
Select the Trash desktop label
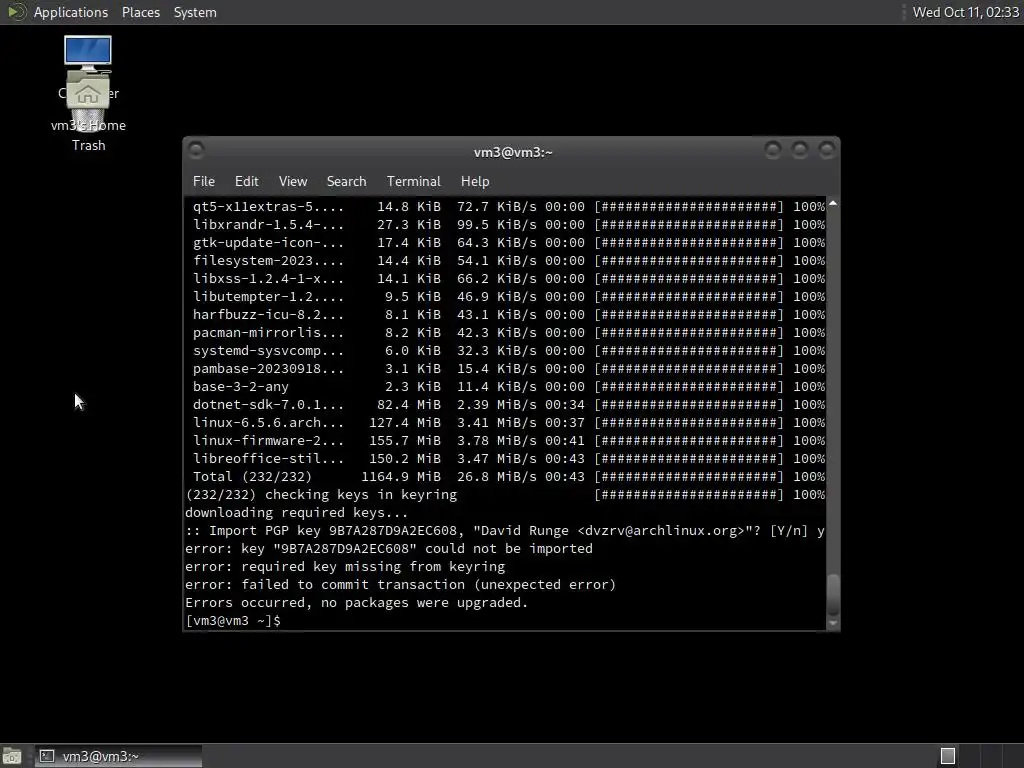coord(88,145)
